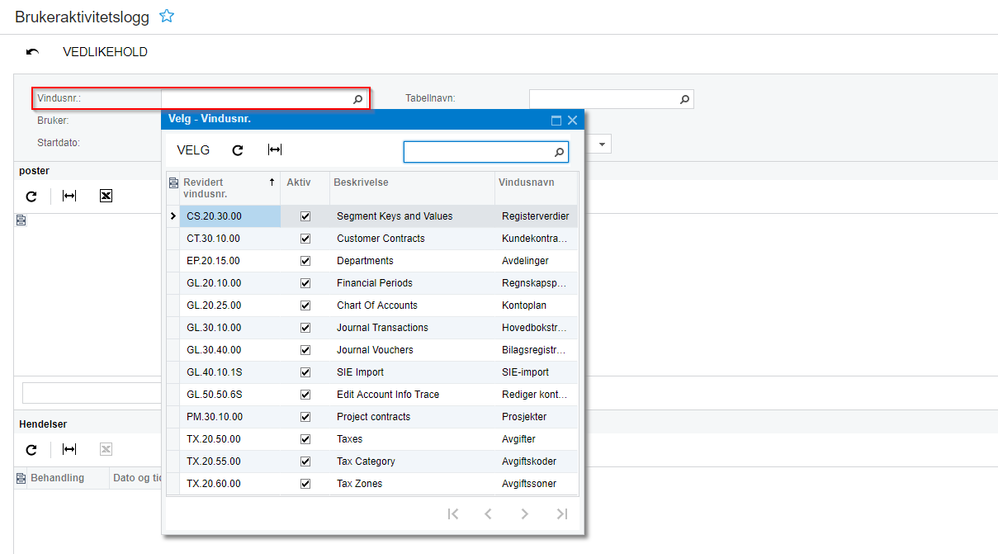Maximize the Velg - Vindusnr. dialog
Viewport: 998px width, 554px height.
tap(556, 120)
